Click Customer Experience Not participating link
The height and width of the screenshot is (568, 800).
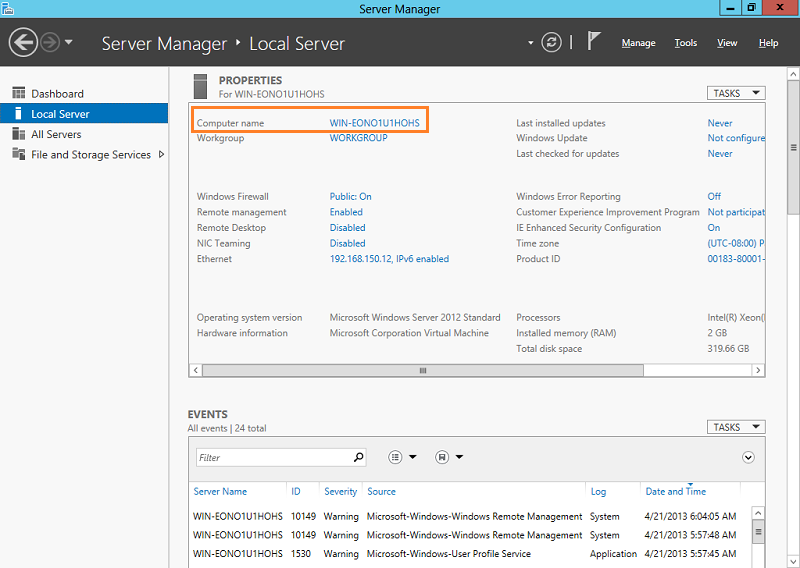point(736,212)
